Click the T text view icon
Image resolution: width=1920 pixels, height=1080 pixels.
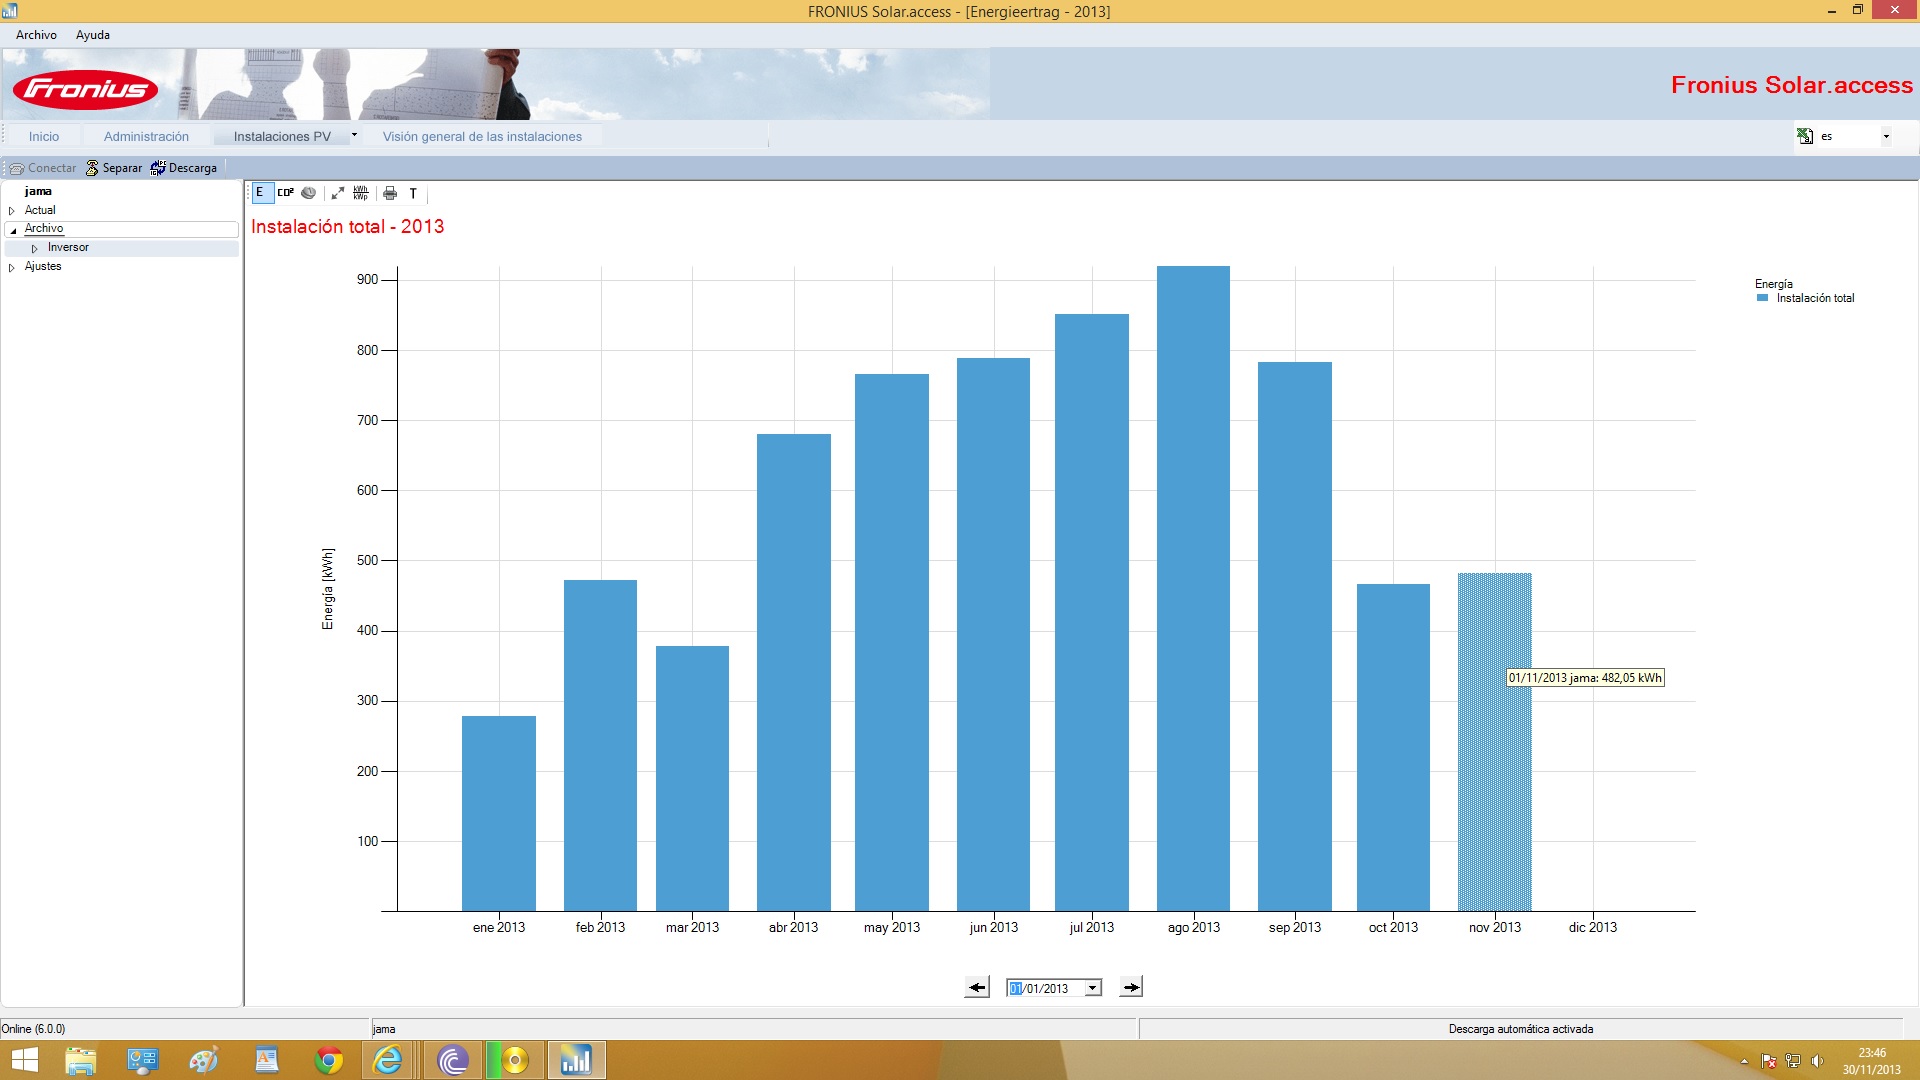pos(413,193)
